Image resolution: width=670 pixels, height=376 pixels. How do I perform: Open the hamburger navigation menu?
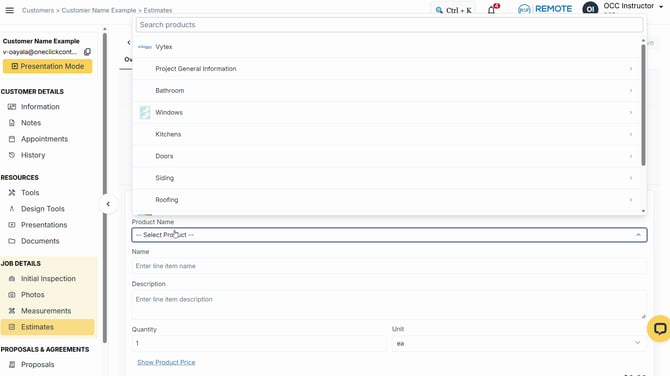(9, 10)
